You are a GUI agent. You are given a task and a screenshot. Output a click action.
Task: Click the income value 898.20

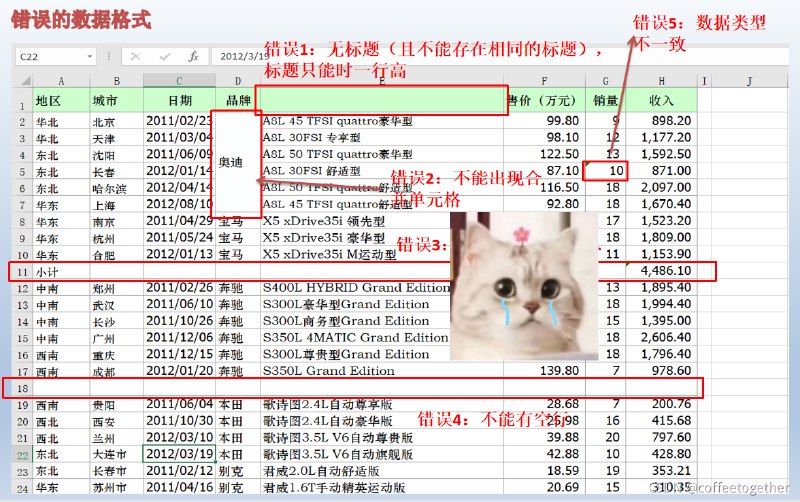[x=661, y=121]
